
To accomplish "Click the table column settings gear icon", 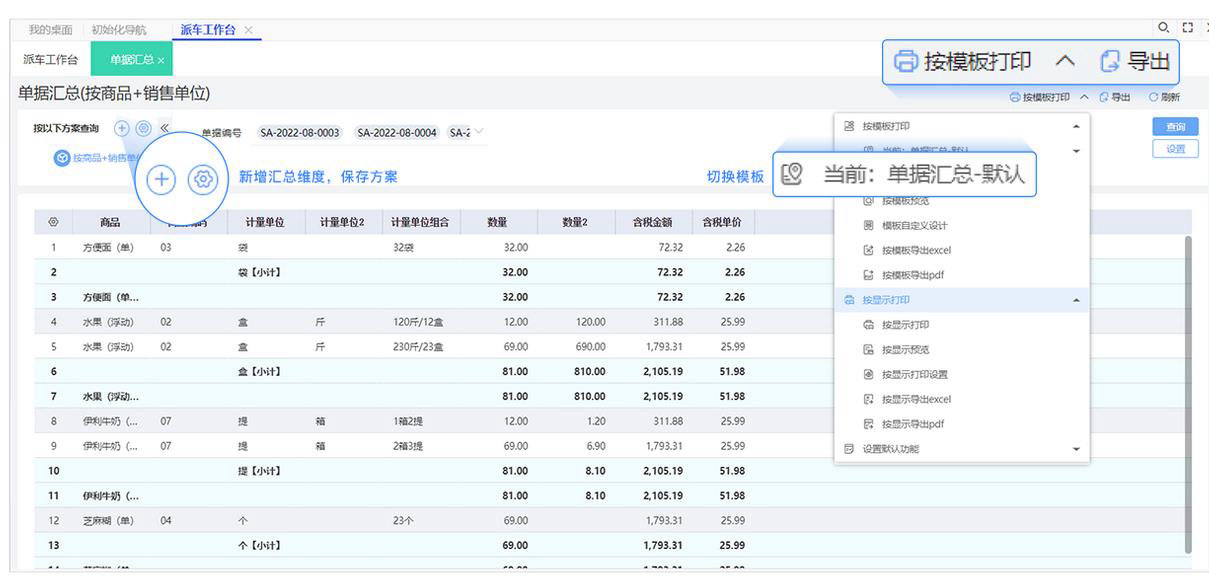I will click(53, 222).
